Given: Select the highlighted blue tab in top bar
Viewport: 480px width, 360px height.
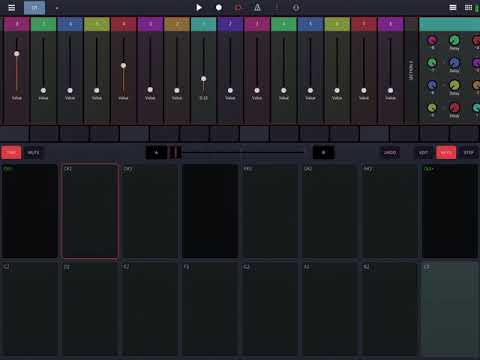Looking at the screenshot, I should 34,8.
